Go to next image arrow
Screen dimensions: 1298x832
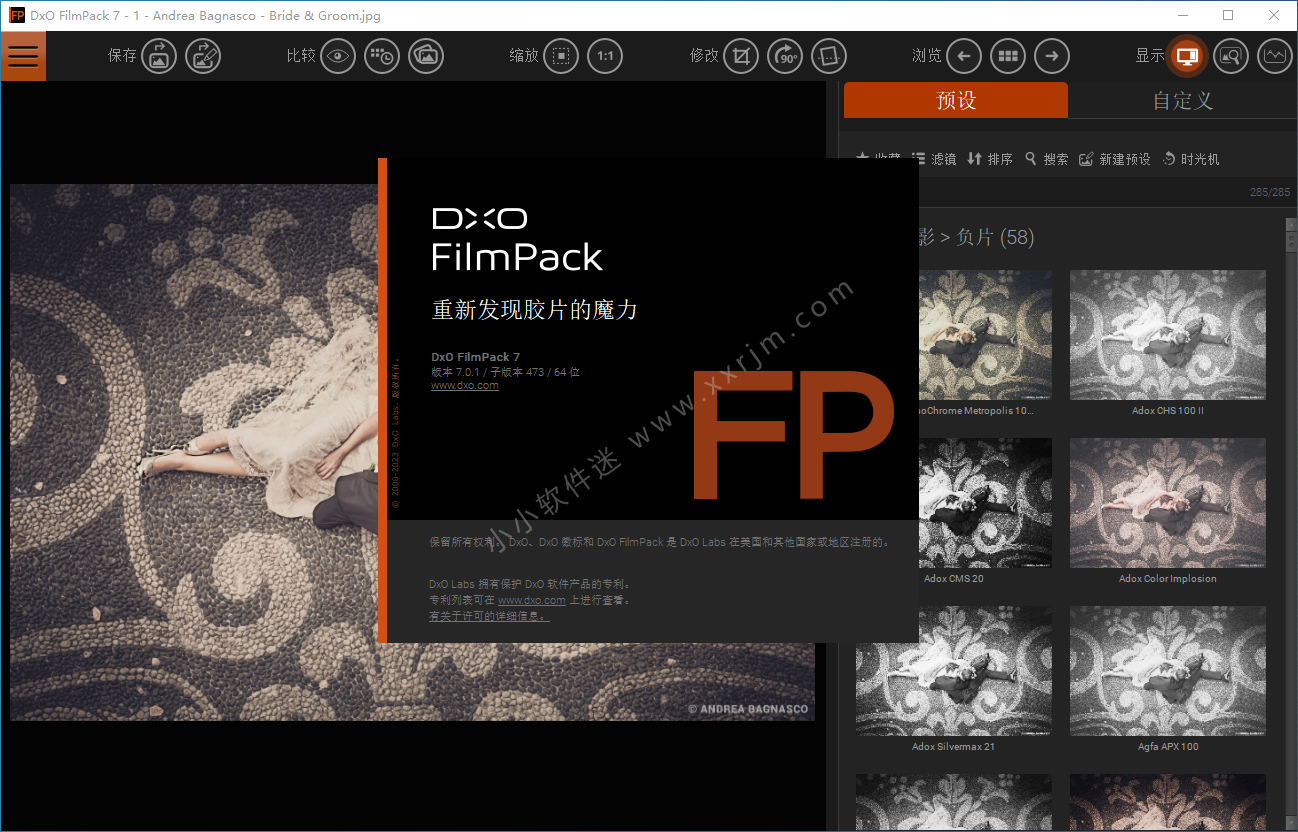pos(1051,56)
